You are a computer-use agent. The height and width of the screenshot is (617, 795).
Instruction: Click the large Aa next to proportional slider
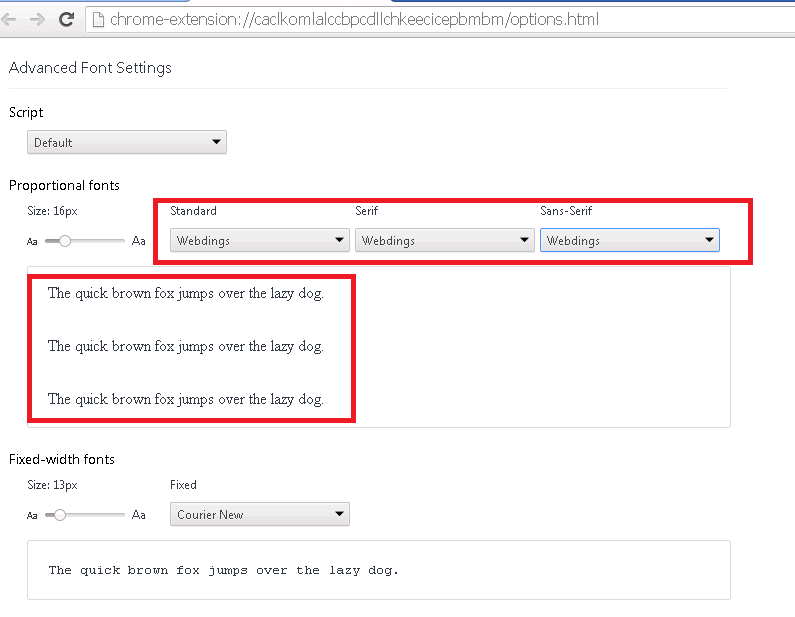tap(138, 241)
